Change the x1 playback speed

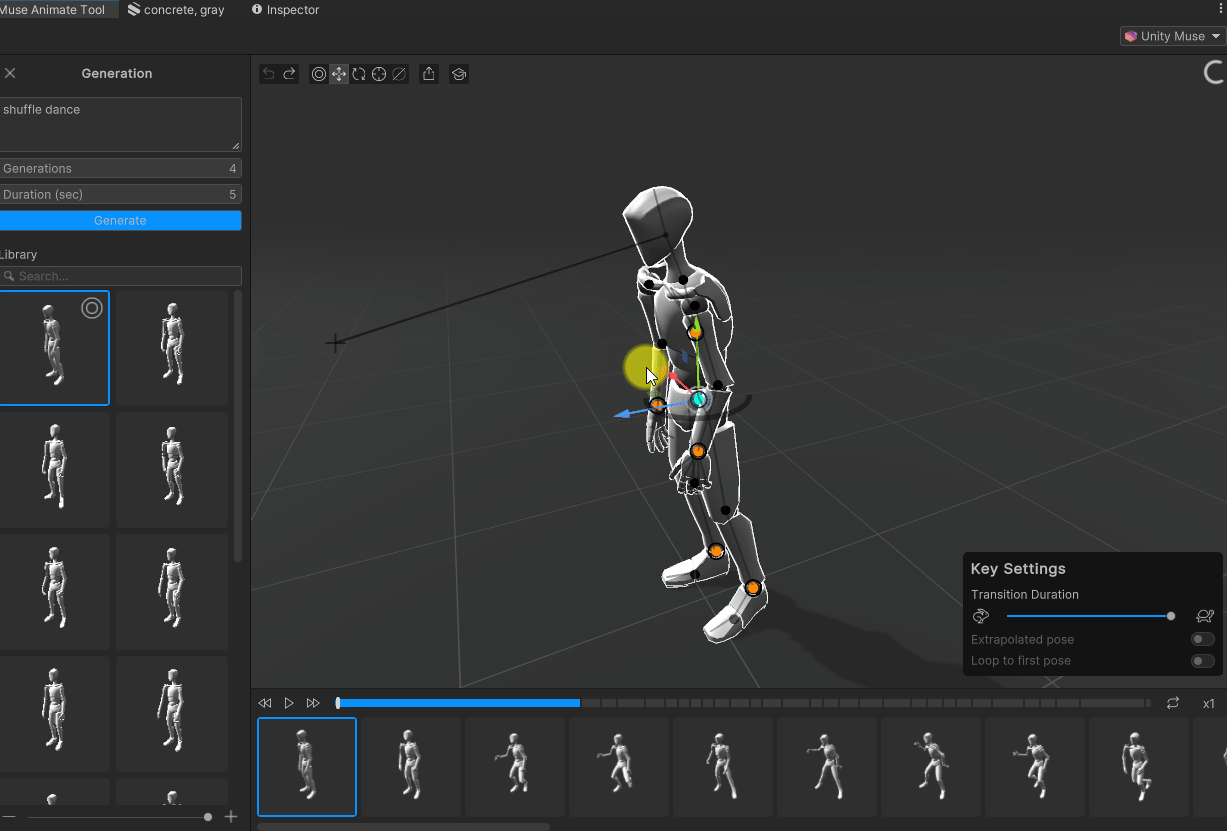1209,703
